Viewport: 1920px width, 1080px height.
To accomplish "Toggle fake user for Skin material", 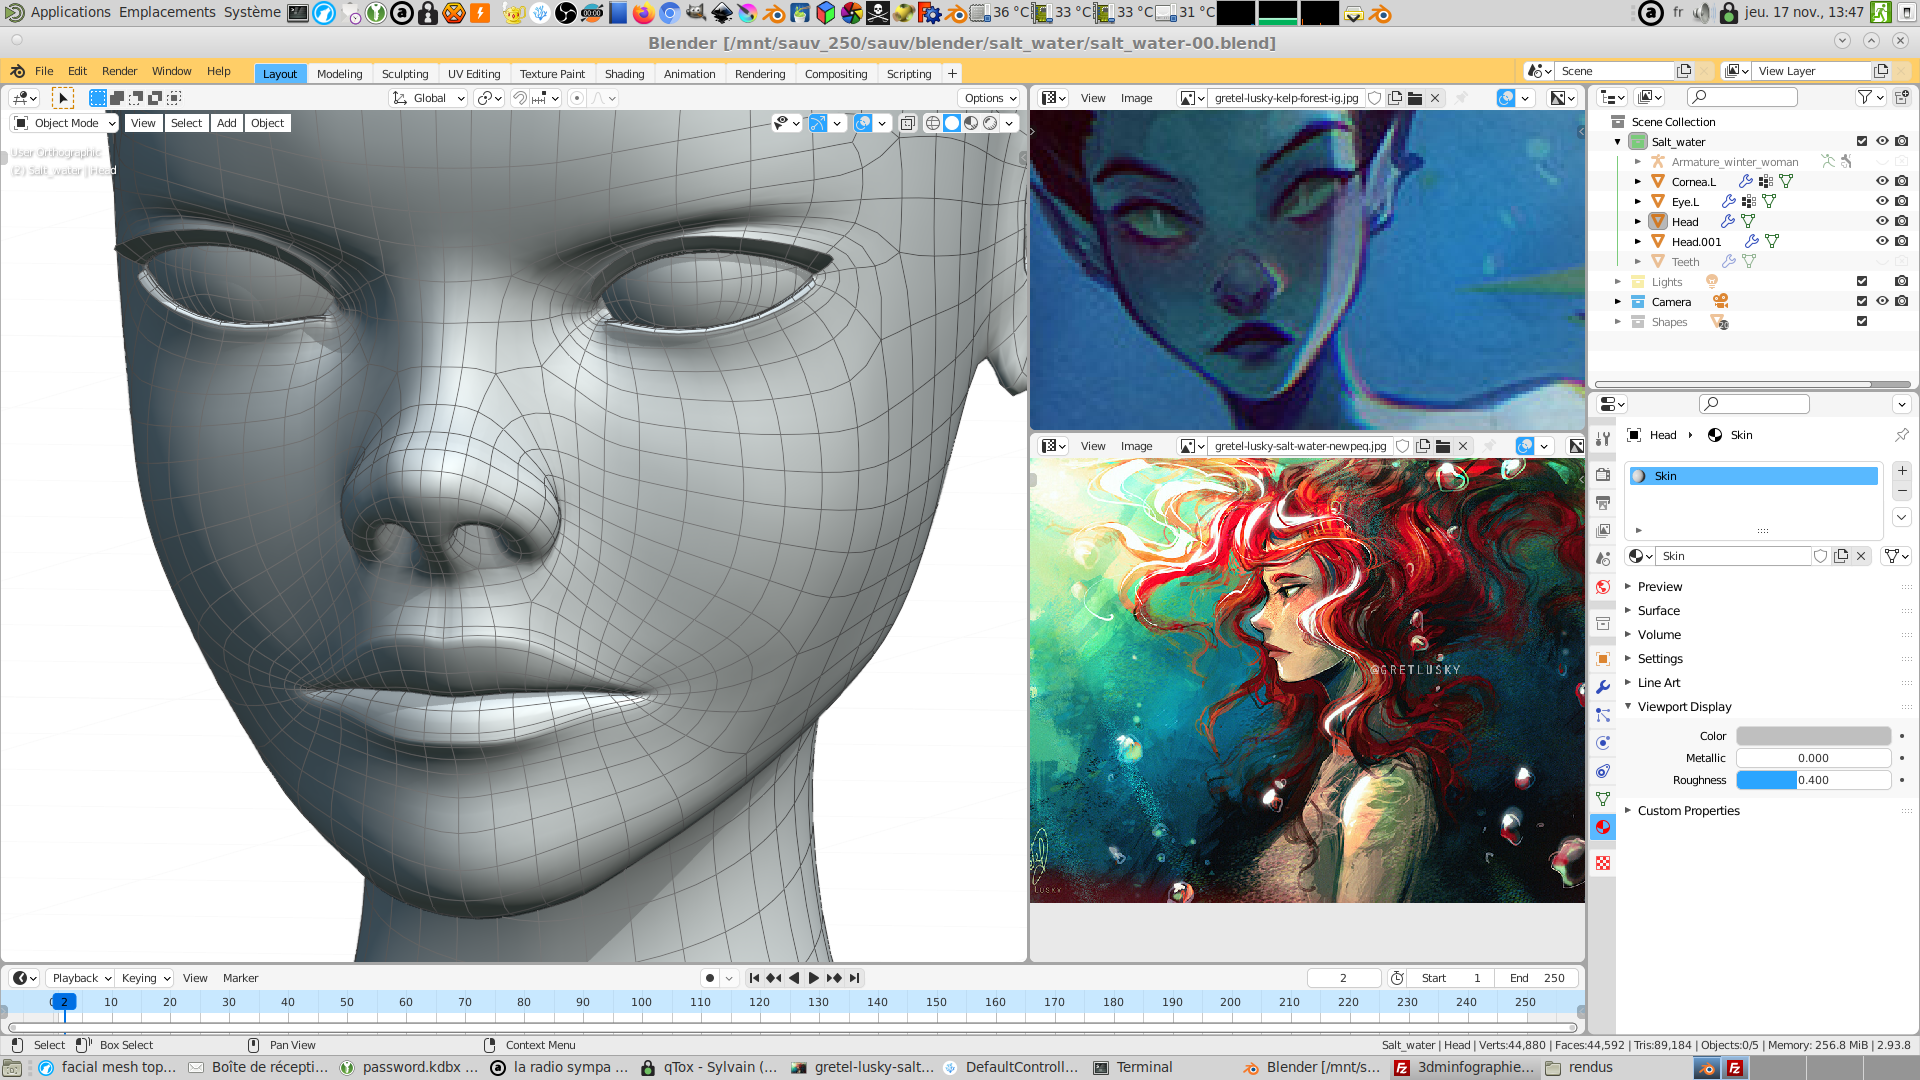I will 1821,556.
